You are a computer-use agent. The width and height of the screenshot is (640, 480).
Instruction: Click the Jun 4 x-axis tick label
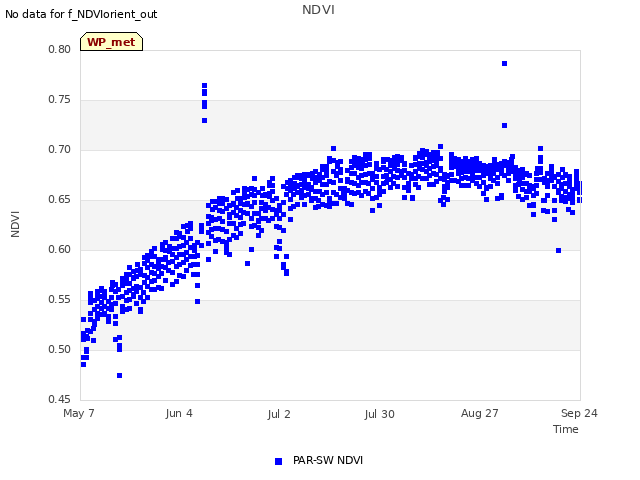point(179,413)
